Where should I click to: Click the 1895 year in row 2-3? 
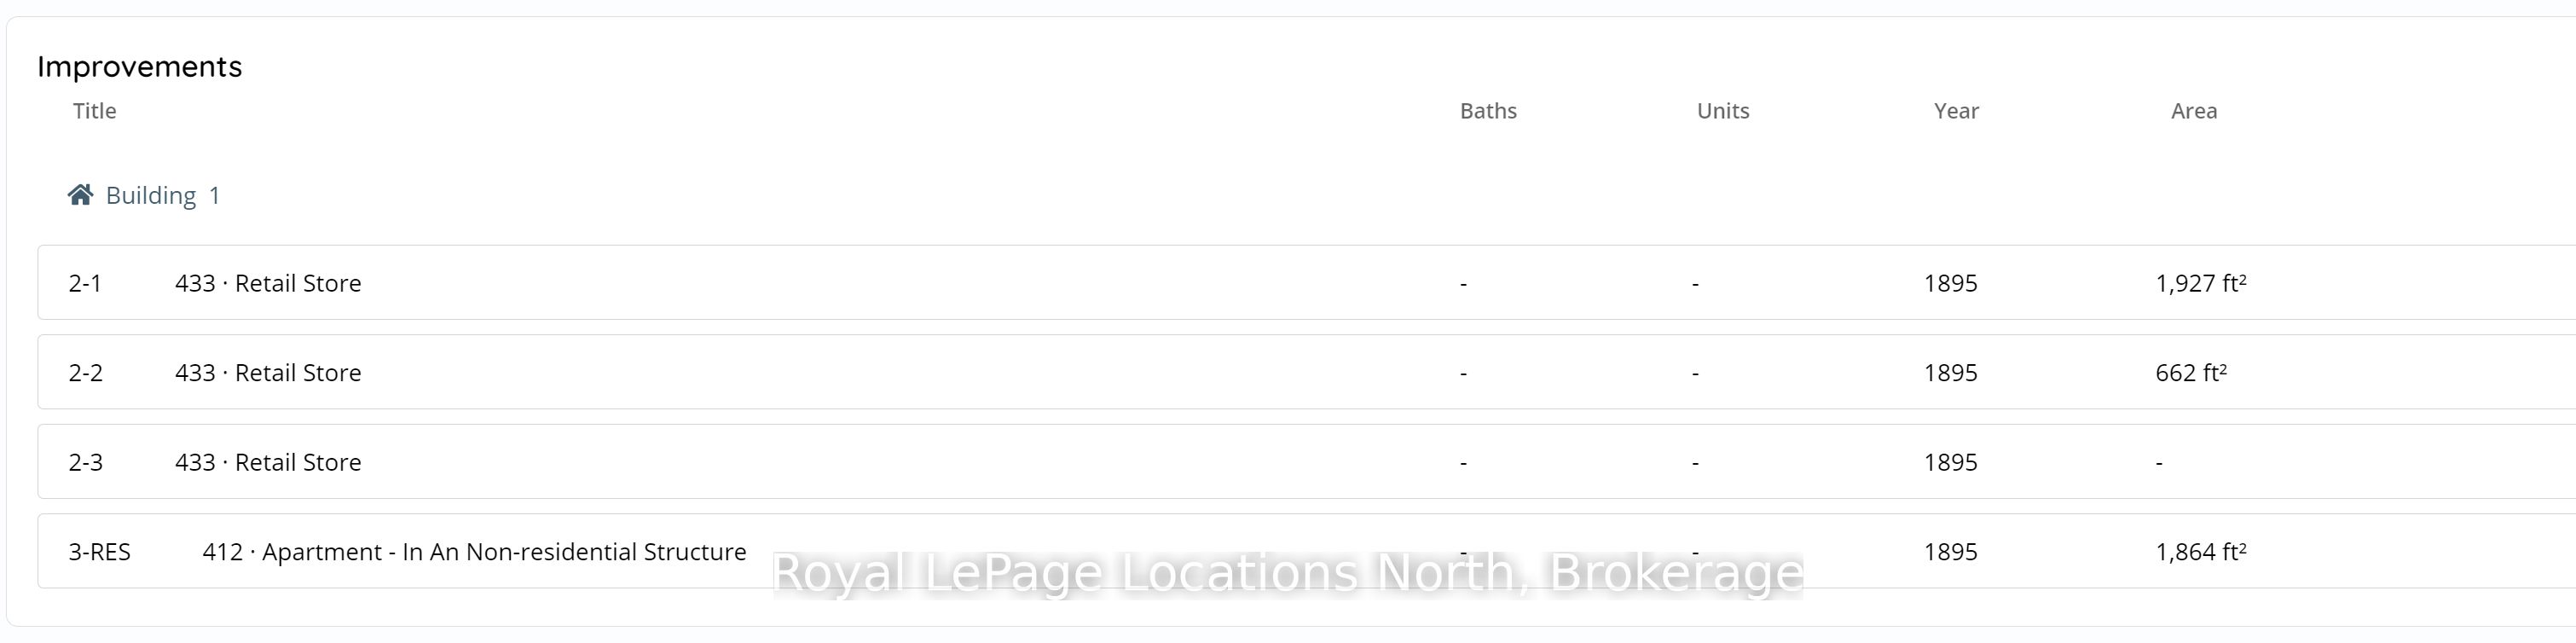[x=1951, y=462]
